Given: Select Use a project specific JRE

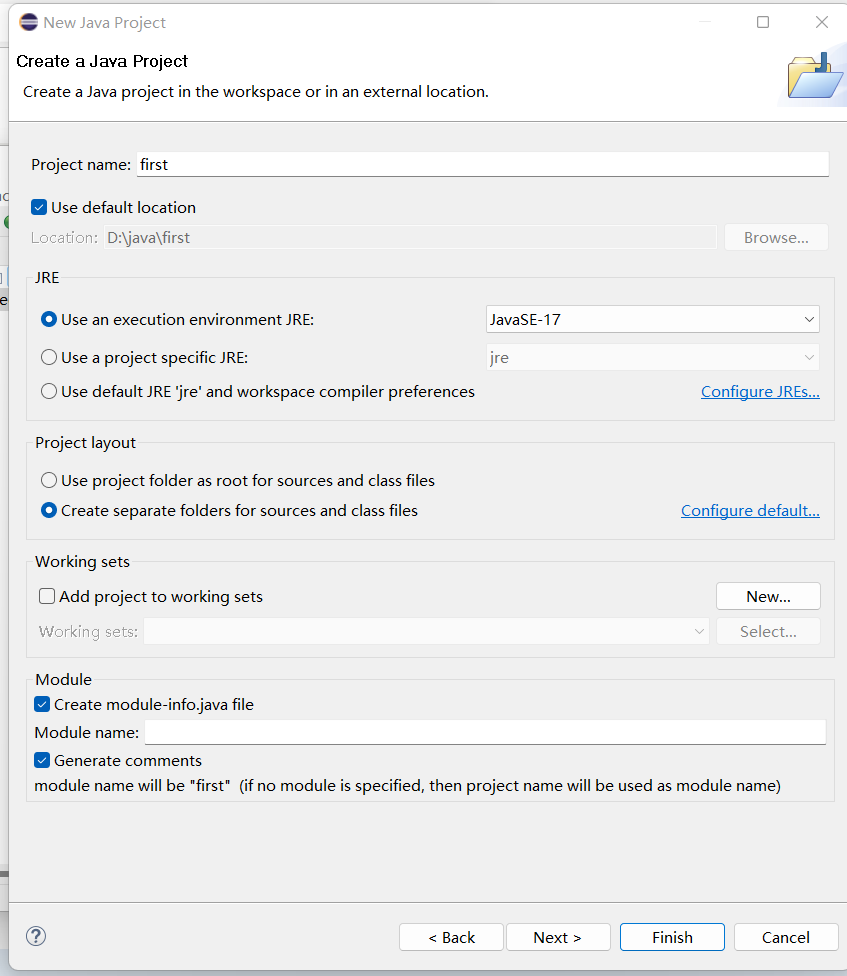Looking at the screenshot, I should click(x=49, y=357).
